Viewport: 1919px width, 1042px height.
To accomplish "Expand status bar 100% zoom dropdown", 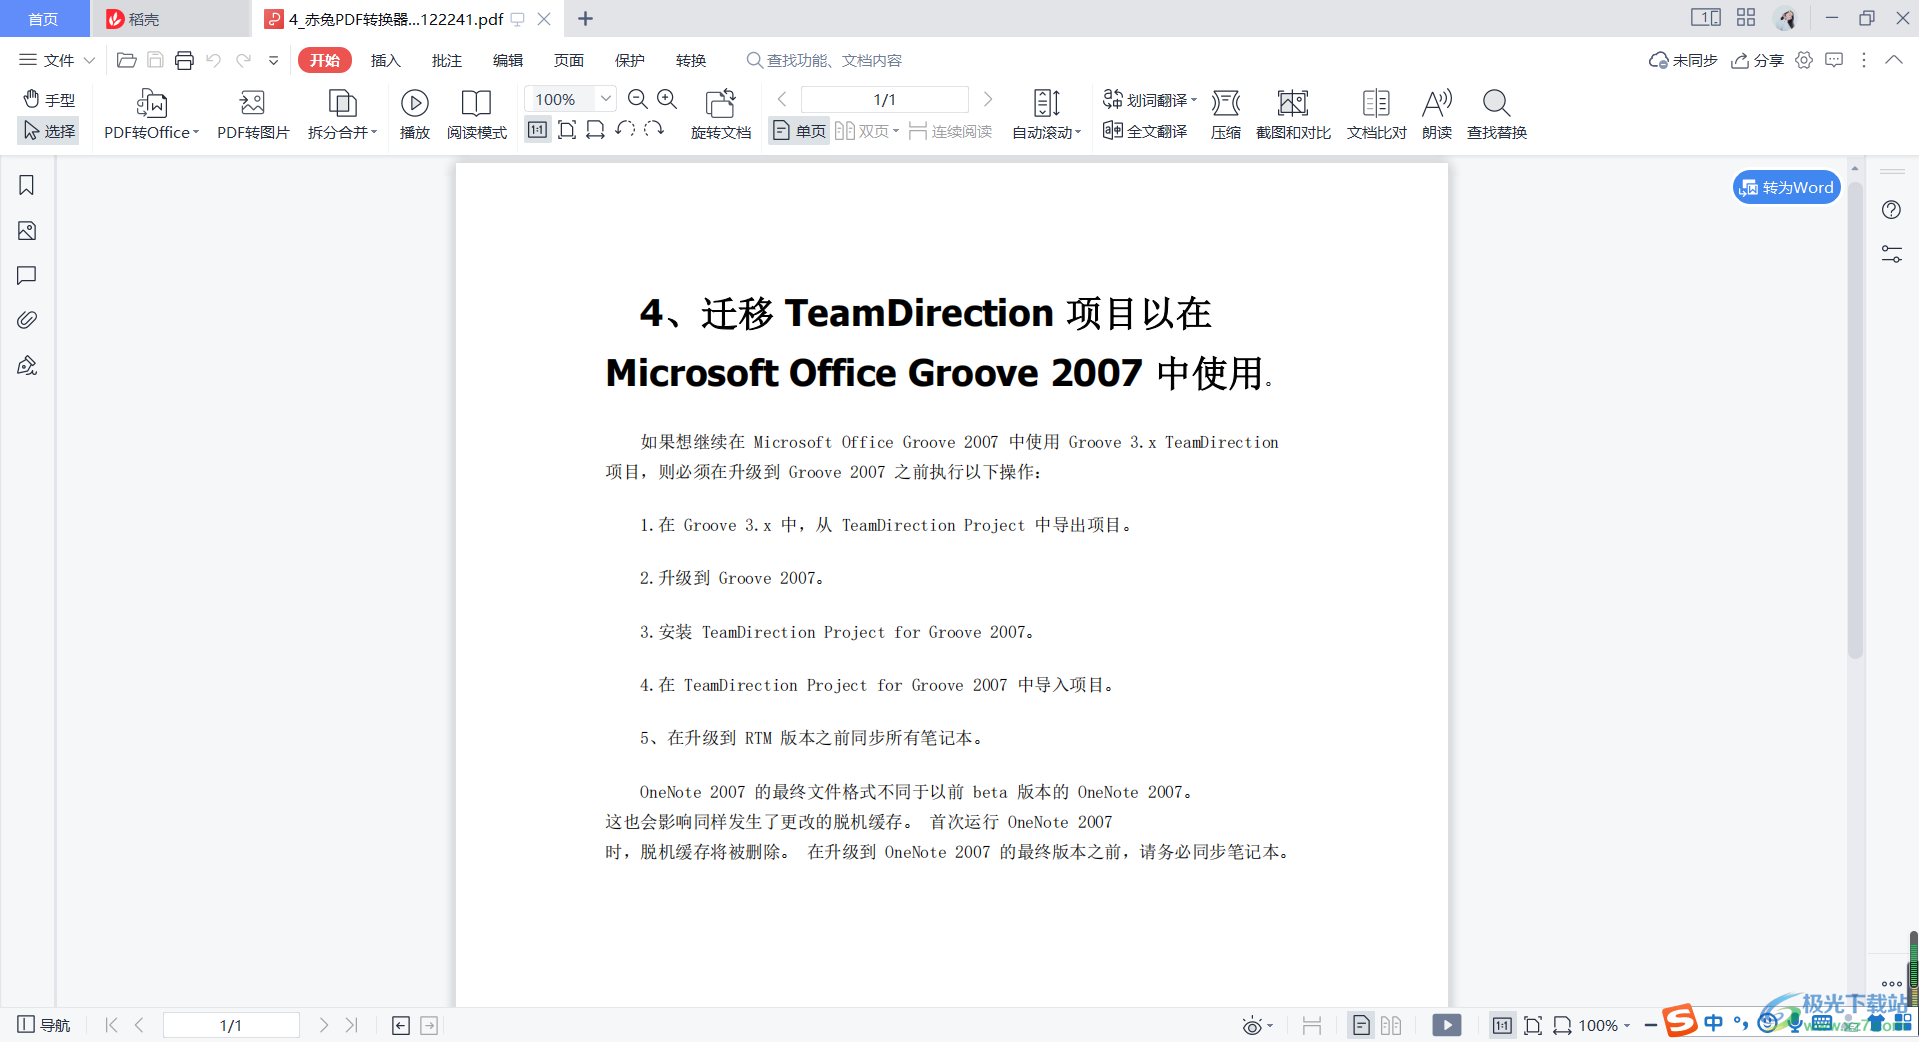I will 1627,1026.
